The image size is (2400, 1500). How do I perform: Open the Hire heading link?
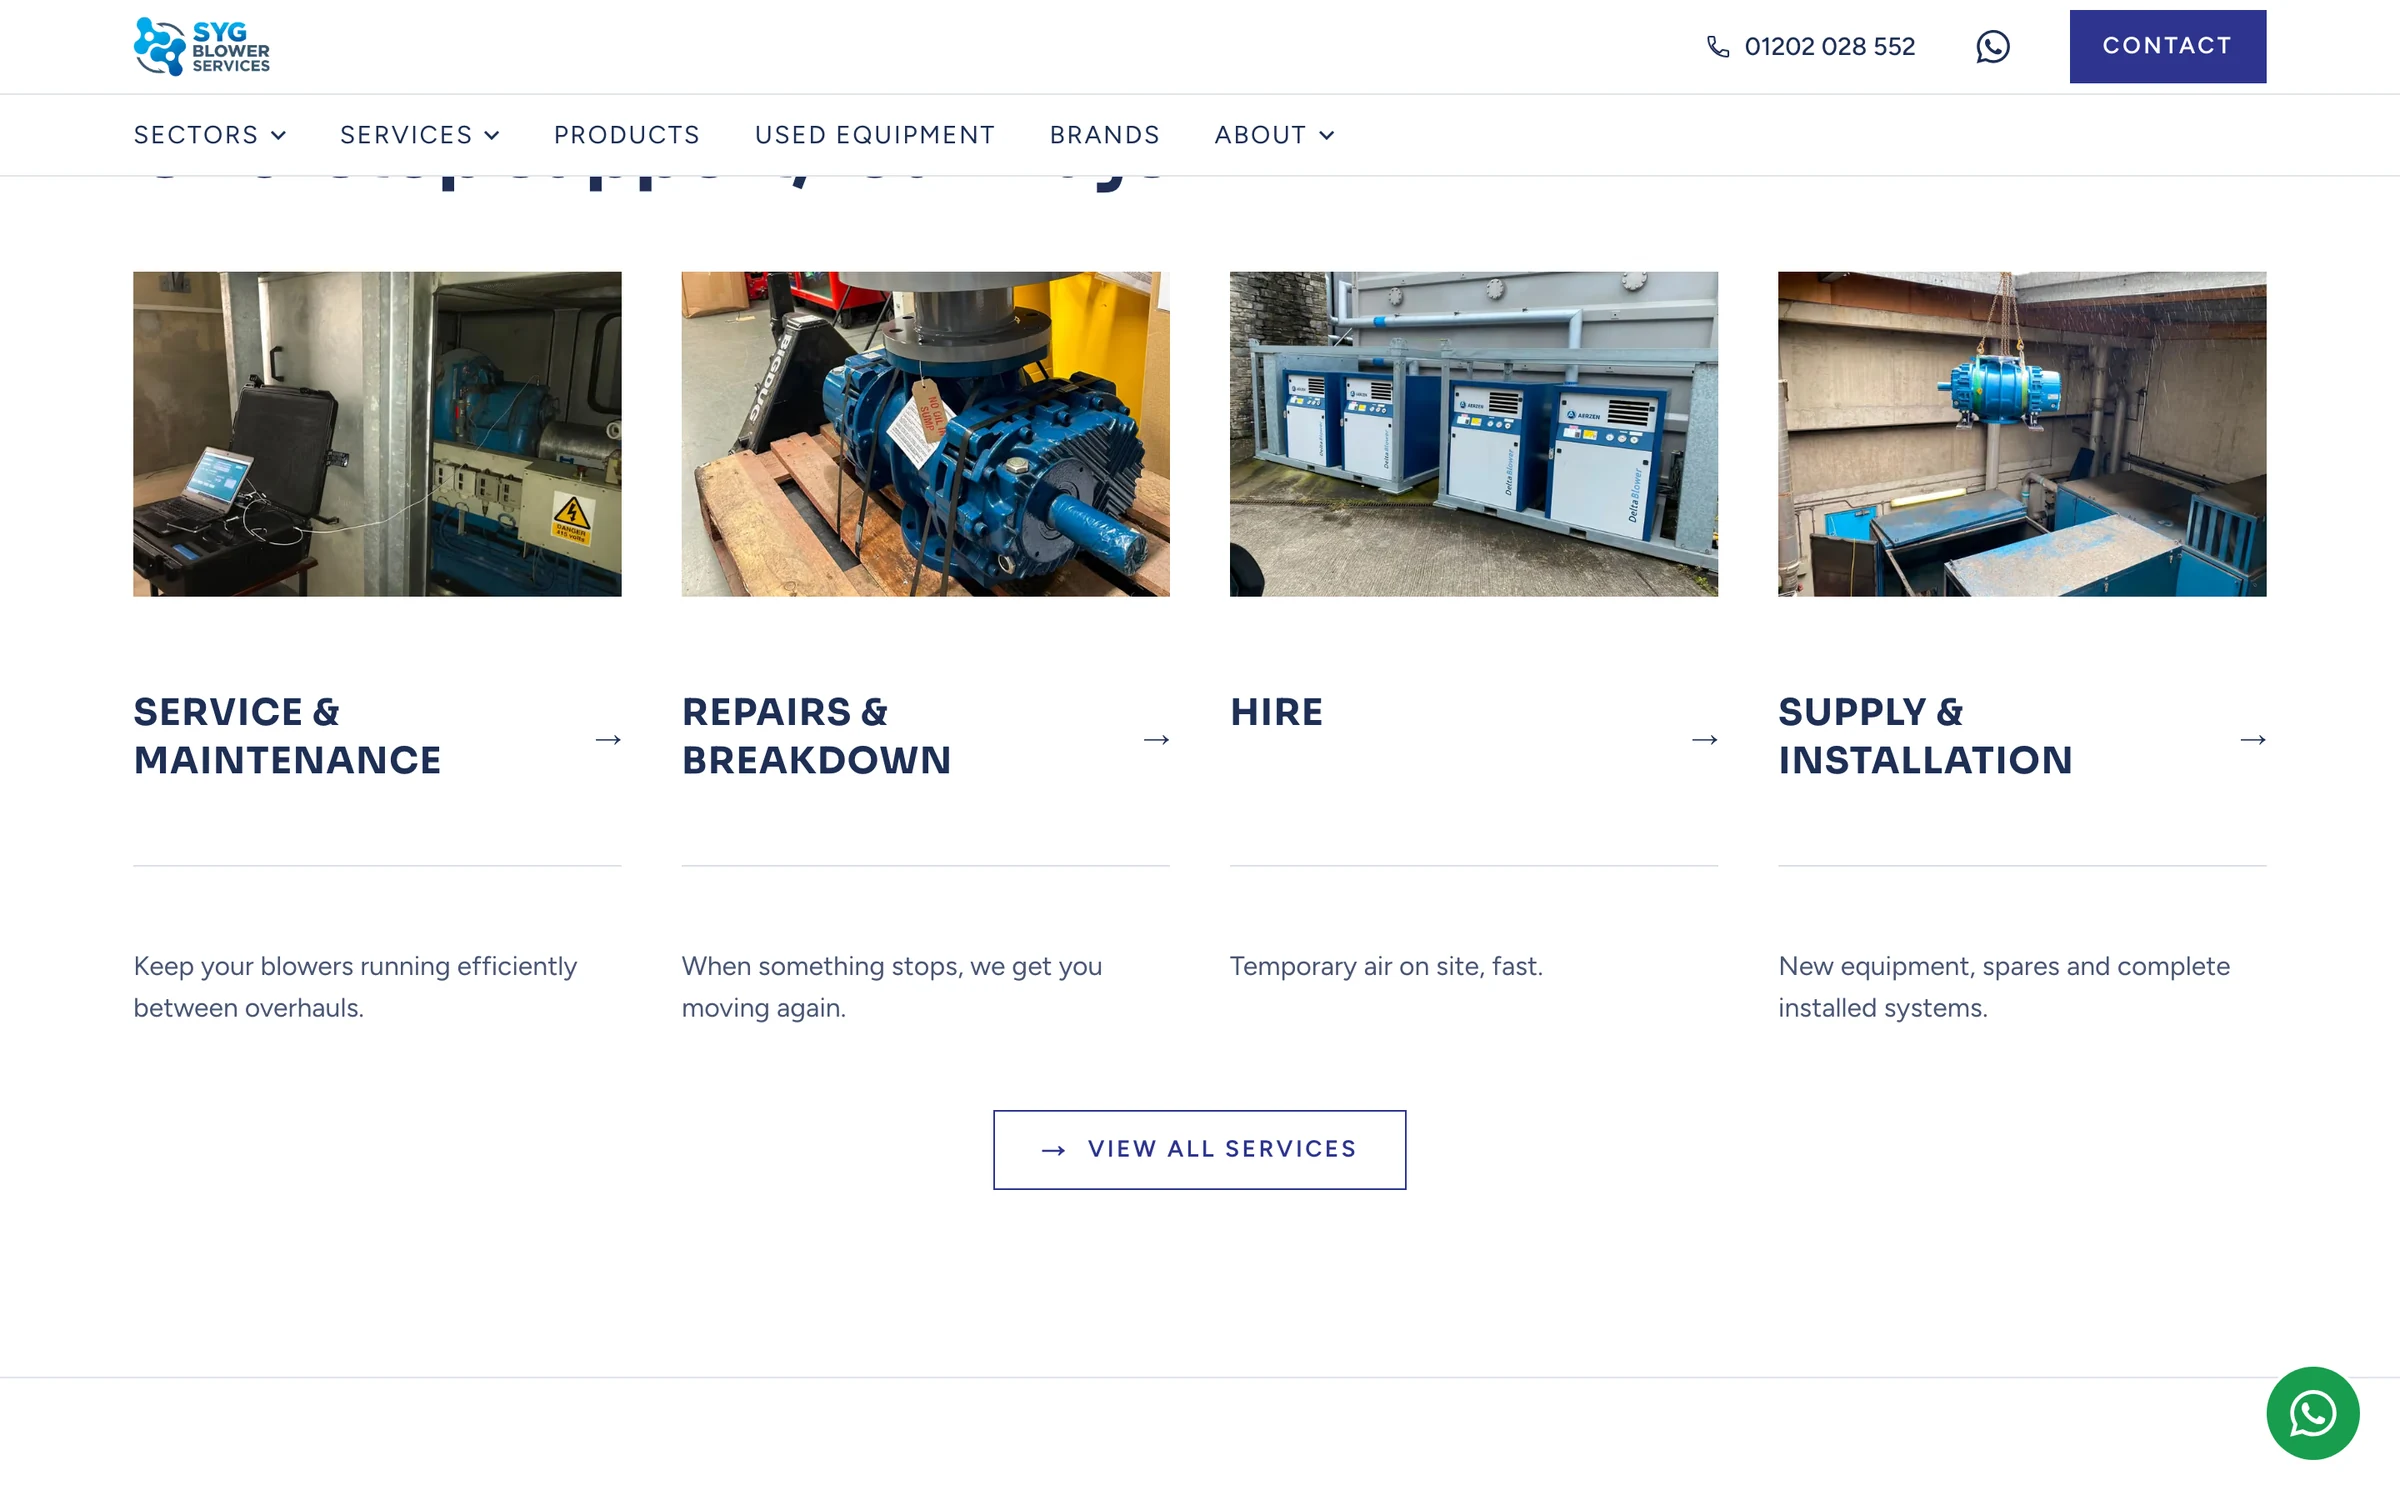point(1276,712)
